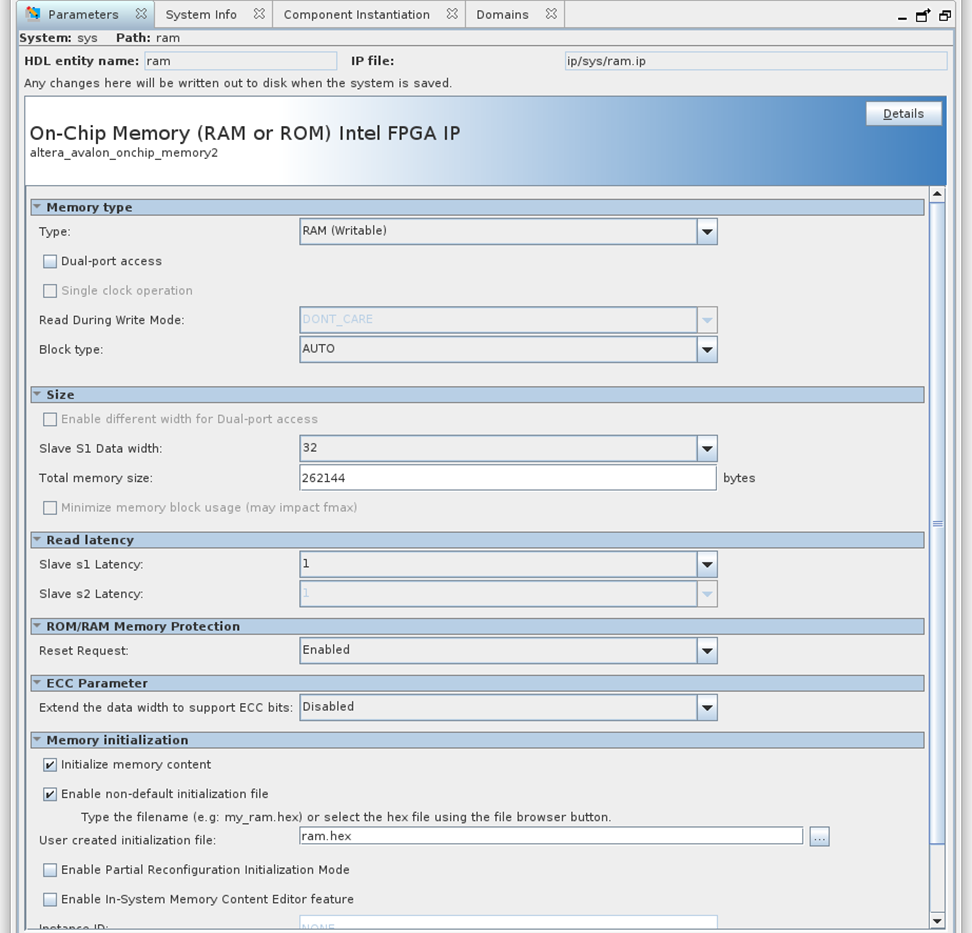Click the HDL entity name field
This screenshot has height=933, width=972.
click(241, 61)
